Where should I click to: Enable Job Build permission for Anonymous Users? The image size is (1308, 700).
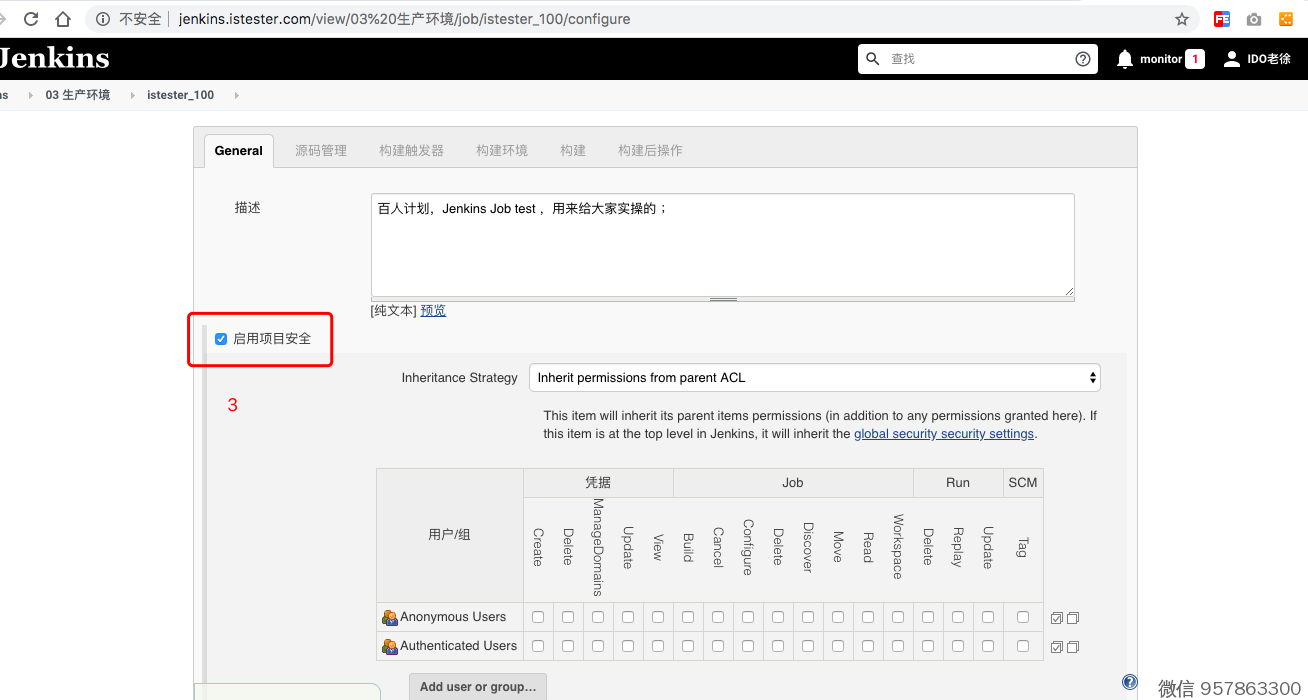pyautogui.click(x=688, y=617)
